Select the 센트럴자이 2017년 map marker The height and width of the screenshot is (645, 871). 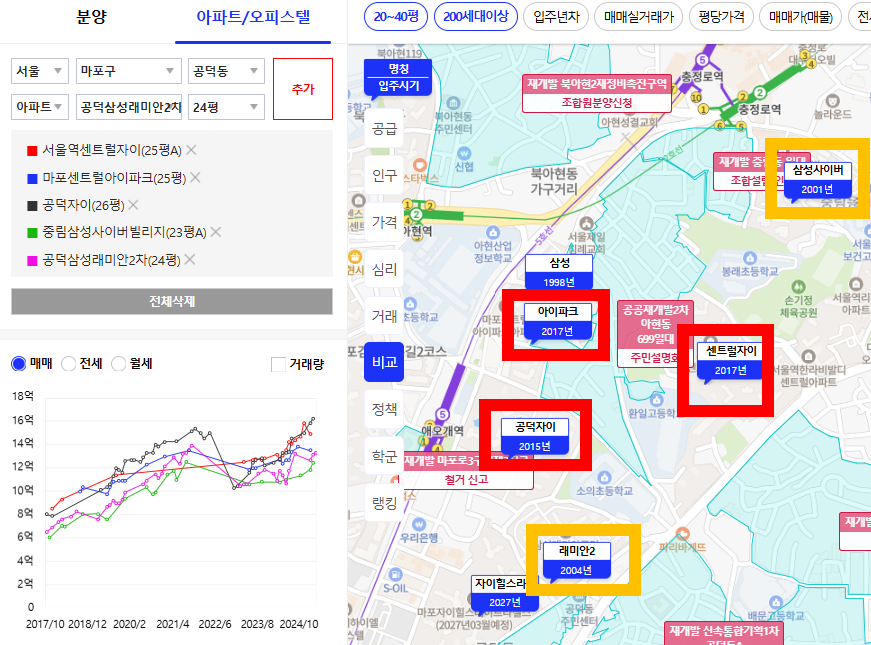coord(730,361)
